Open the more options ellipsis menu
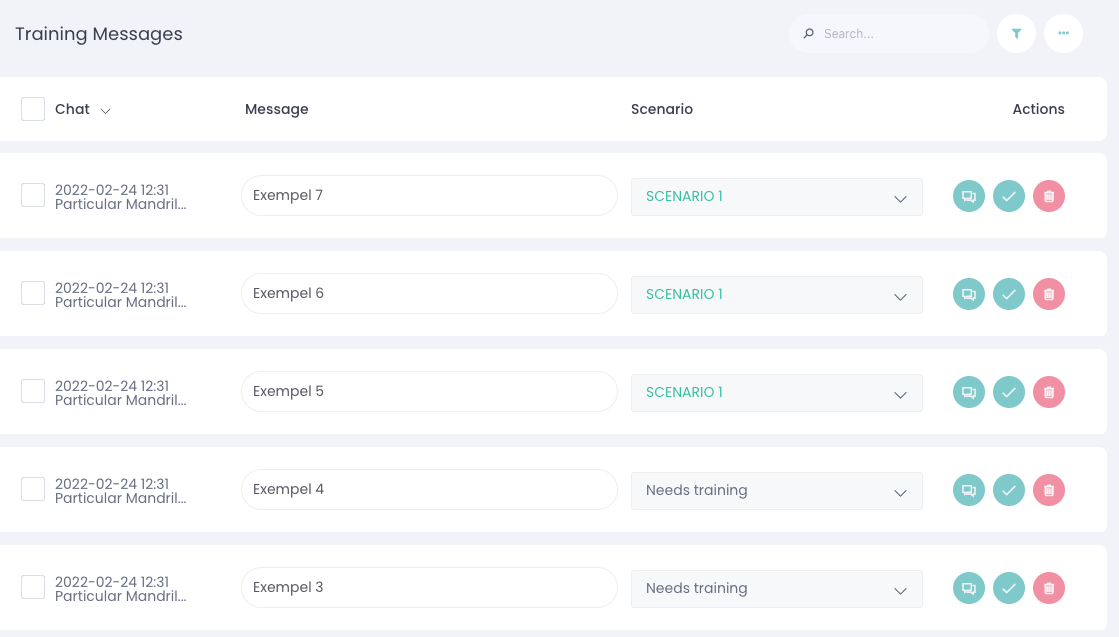Viewport: 1119px width, 637px height. click(1063, 34)
